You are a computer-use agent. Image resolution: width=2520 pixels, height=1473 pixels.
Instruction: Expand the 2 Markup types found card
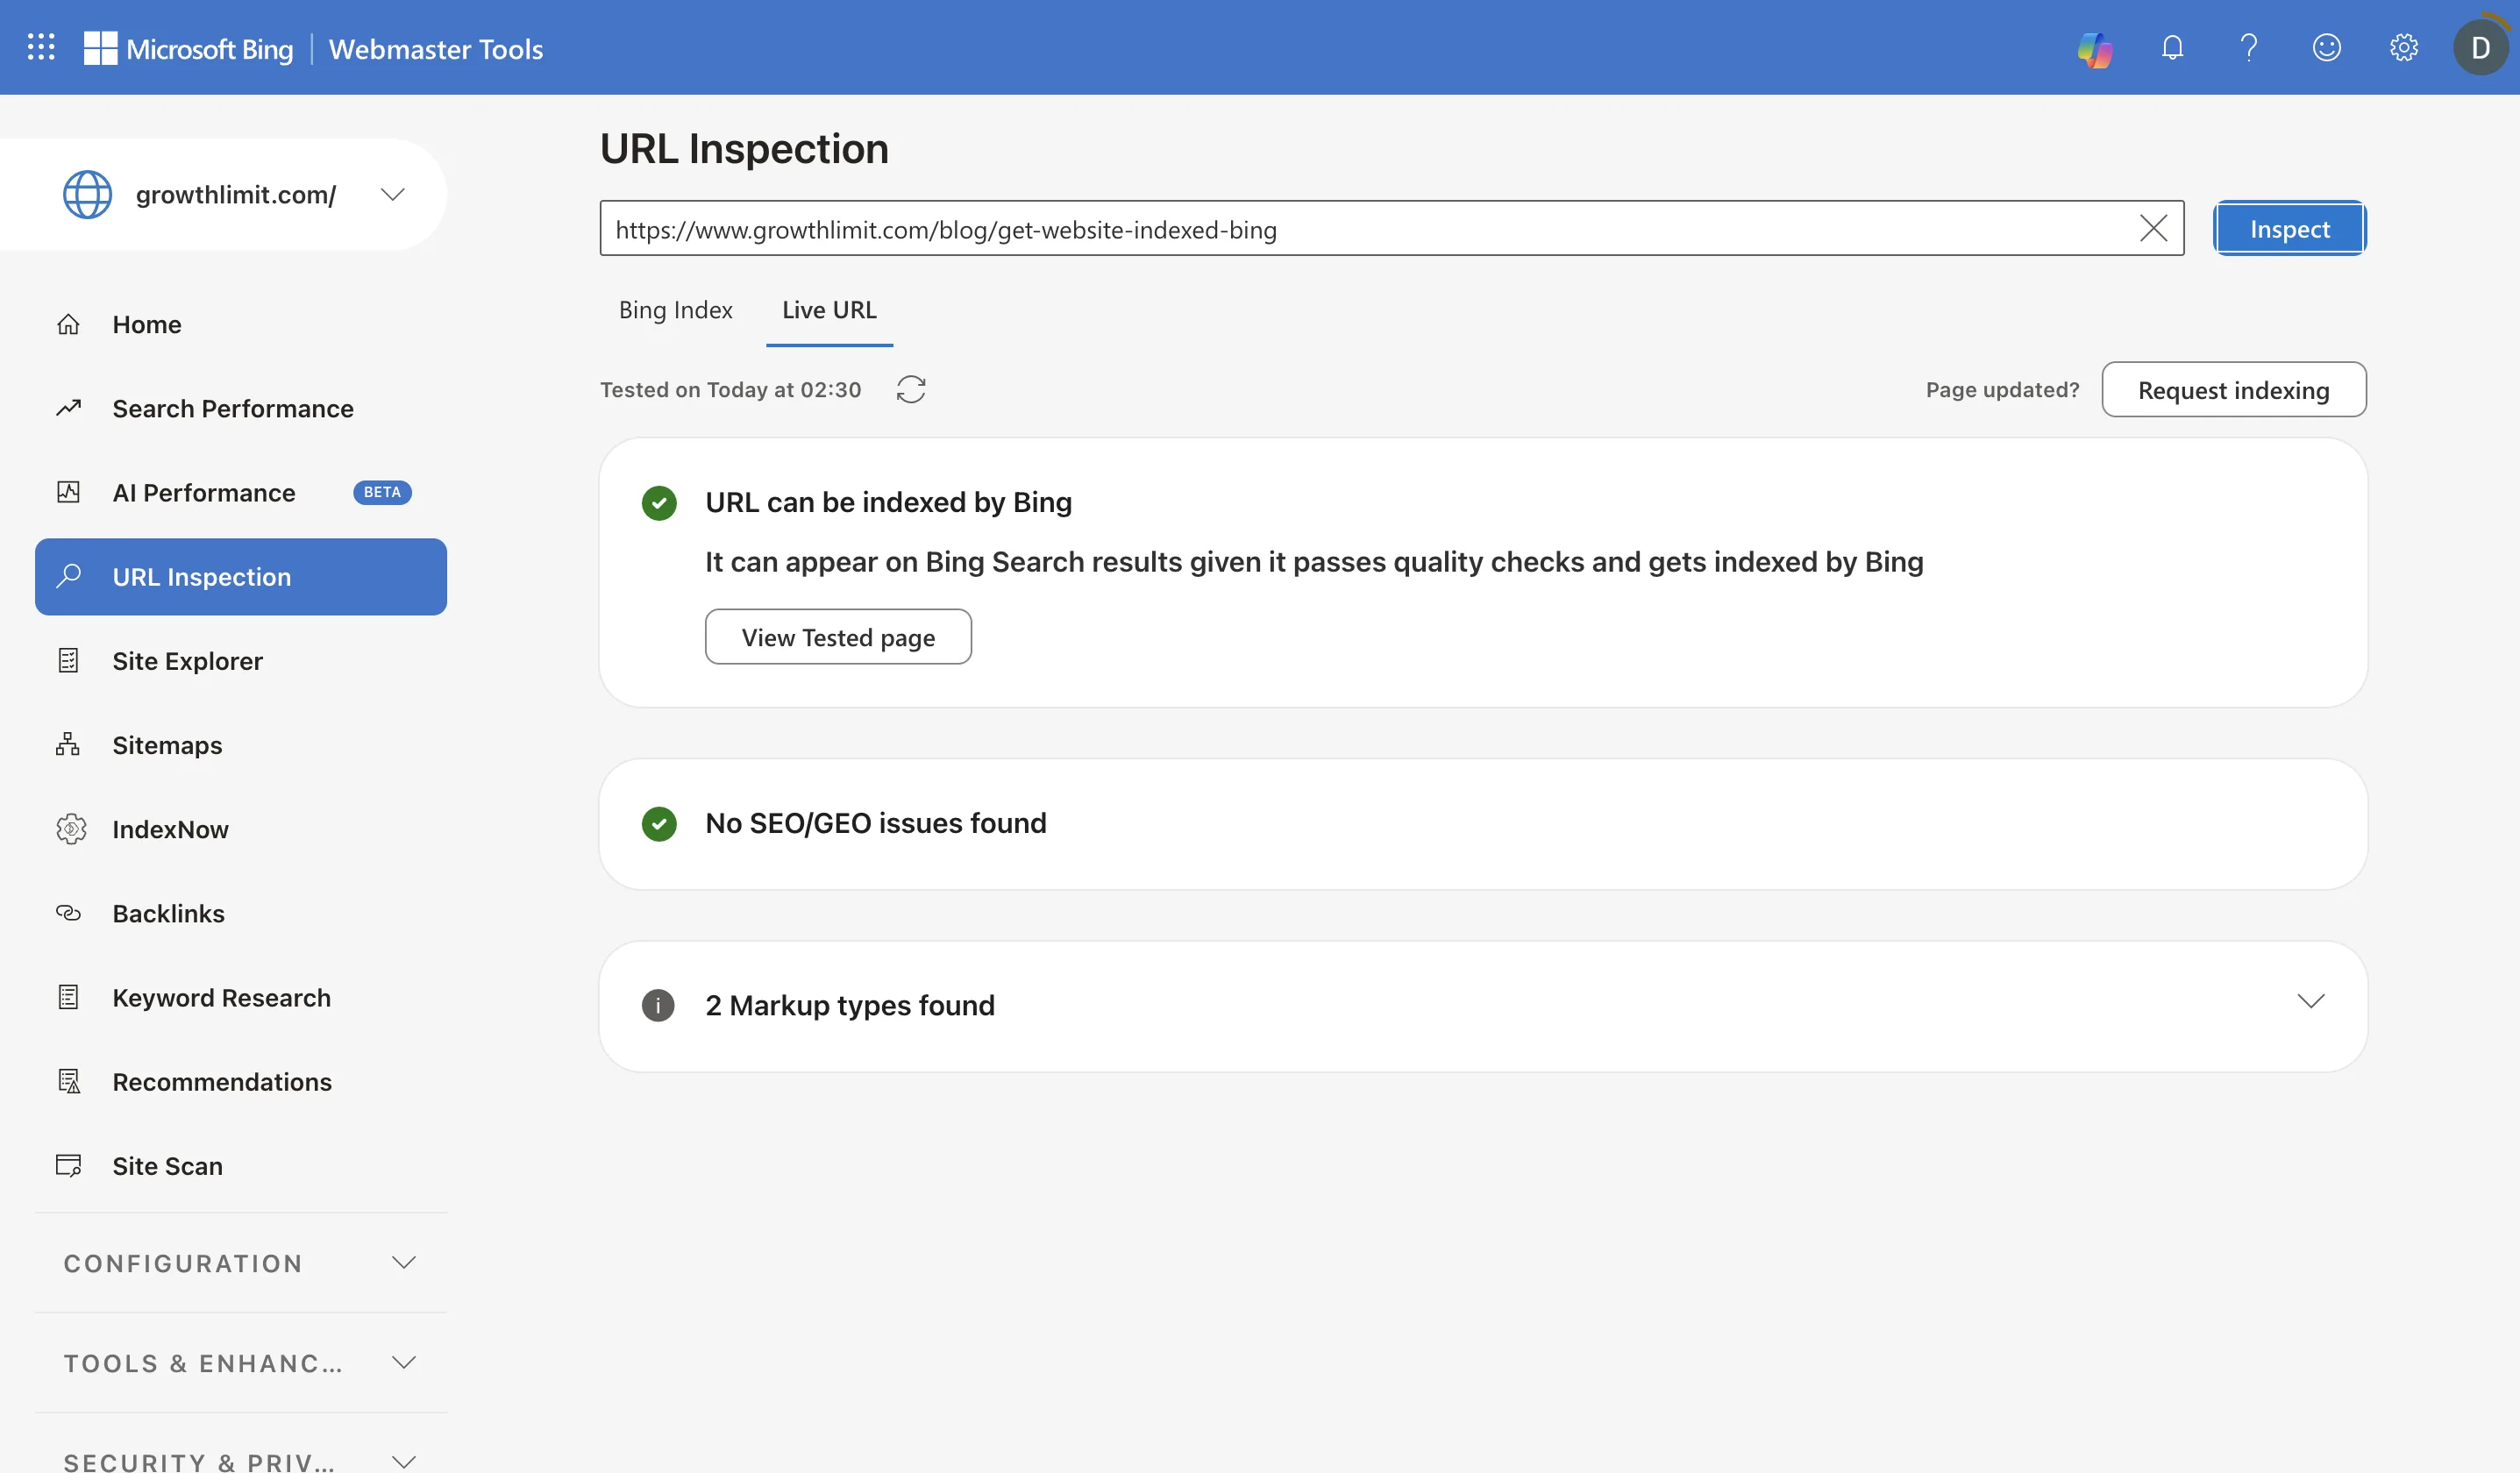(x=2311, y=1002)
